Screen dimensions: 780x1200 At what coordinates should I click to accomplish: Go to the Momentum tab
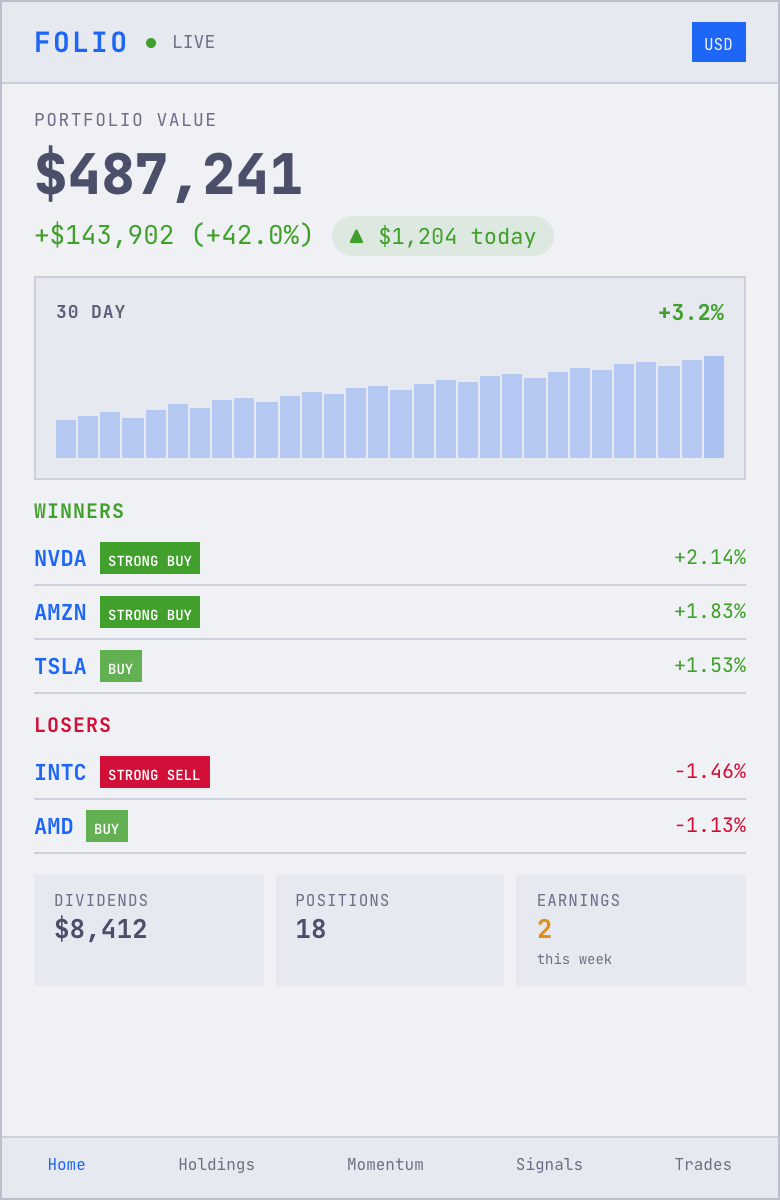[x=385, y=1165]
